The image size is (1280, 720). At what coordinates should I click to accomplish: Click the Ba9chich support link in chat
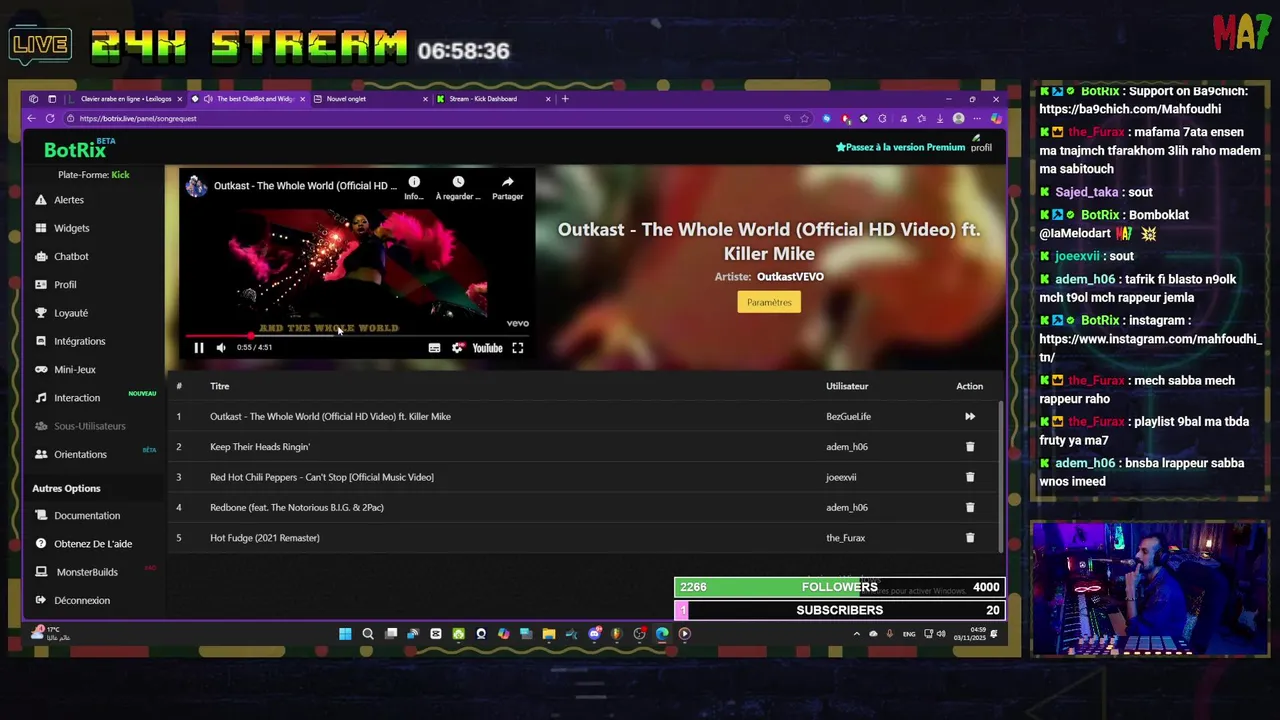point(1129,109)
